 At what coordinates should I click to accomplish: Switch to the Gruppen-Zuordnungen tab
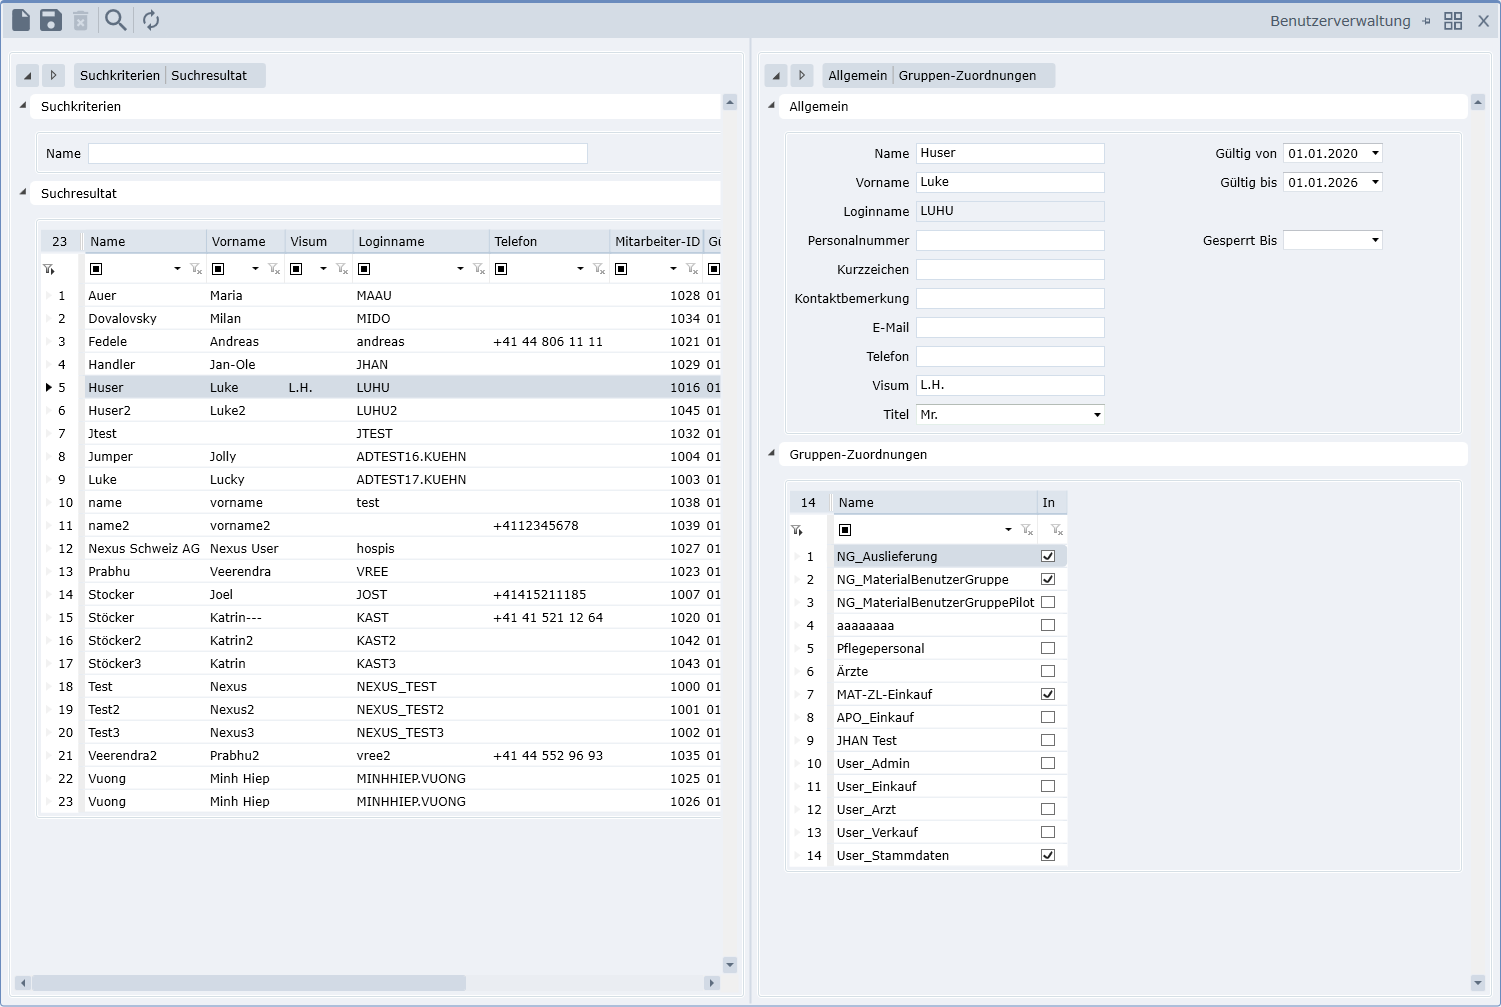click(967, 75)
